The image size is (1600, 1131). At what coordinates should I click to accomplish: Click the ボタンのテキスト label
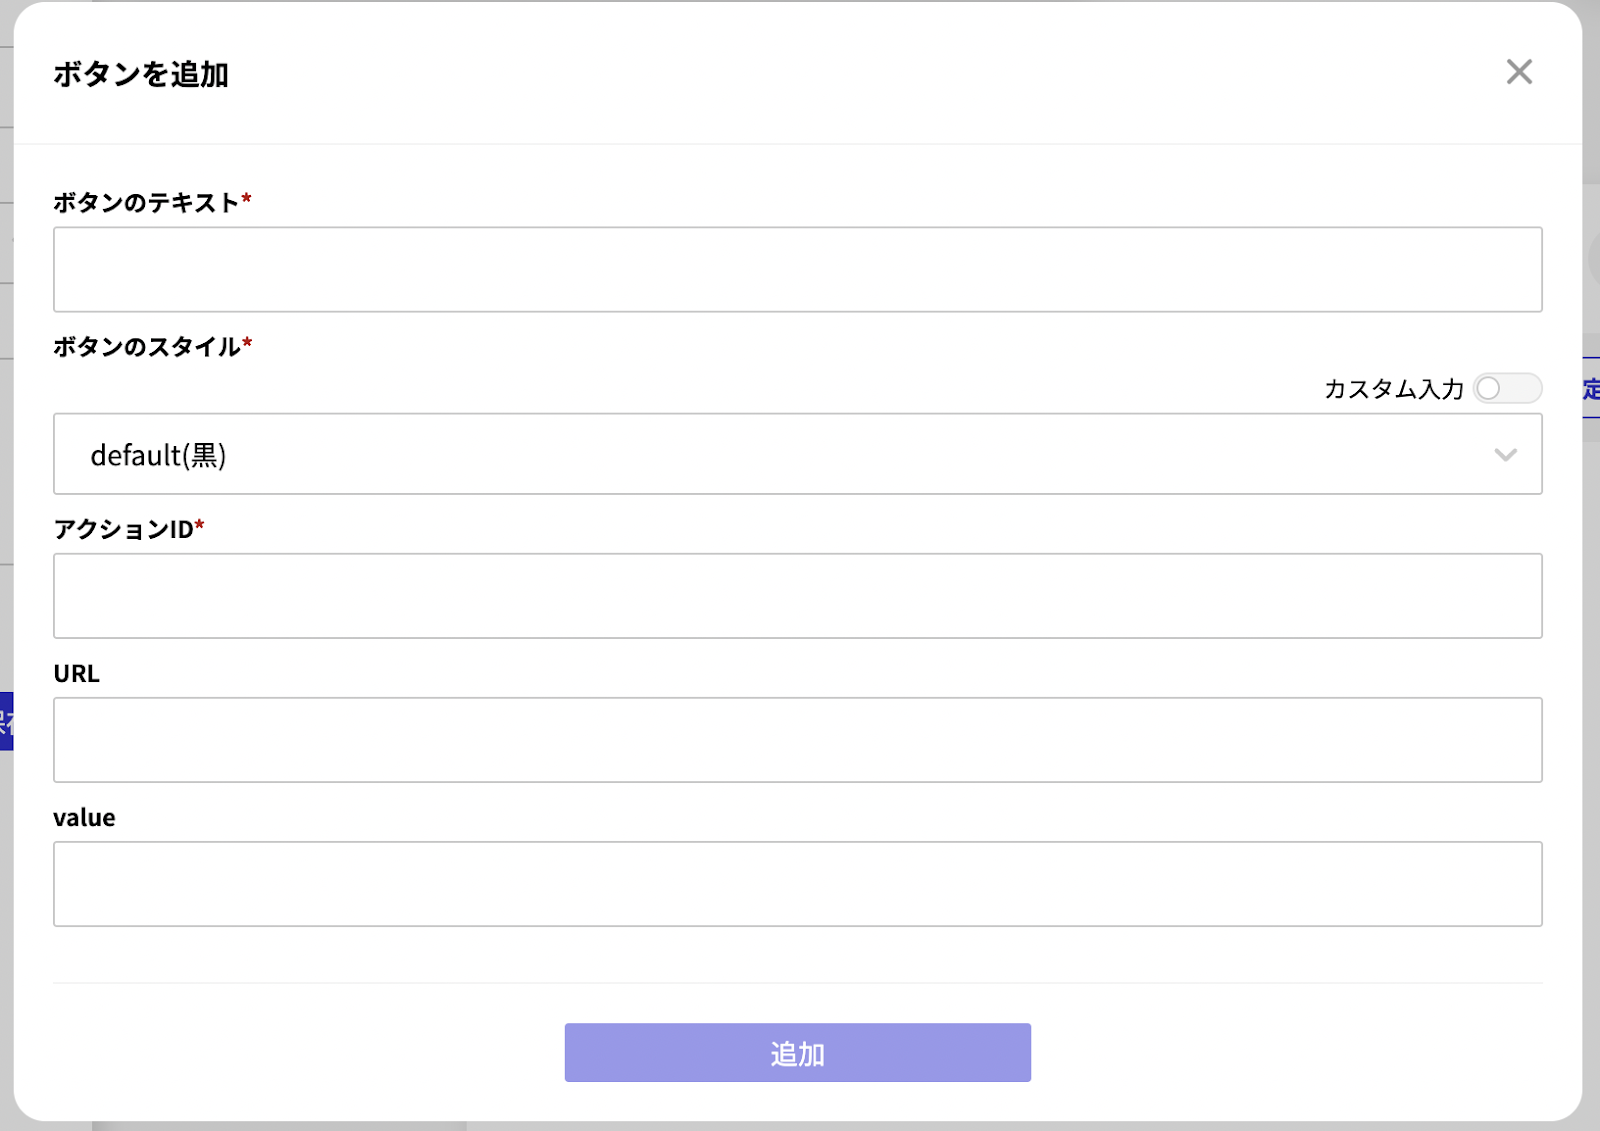coord(146,203)
